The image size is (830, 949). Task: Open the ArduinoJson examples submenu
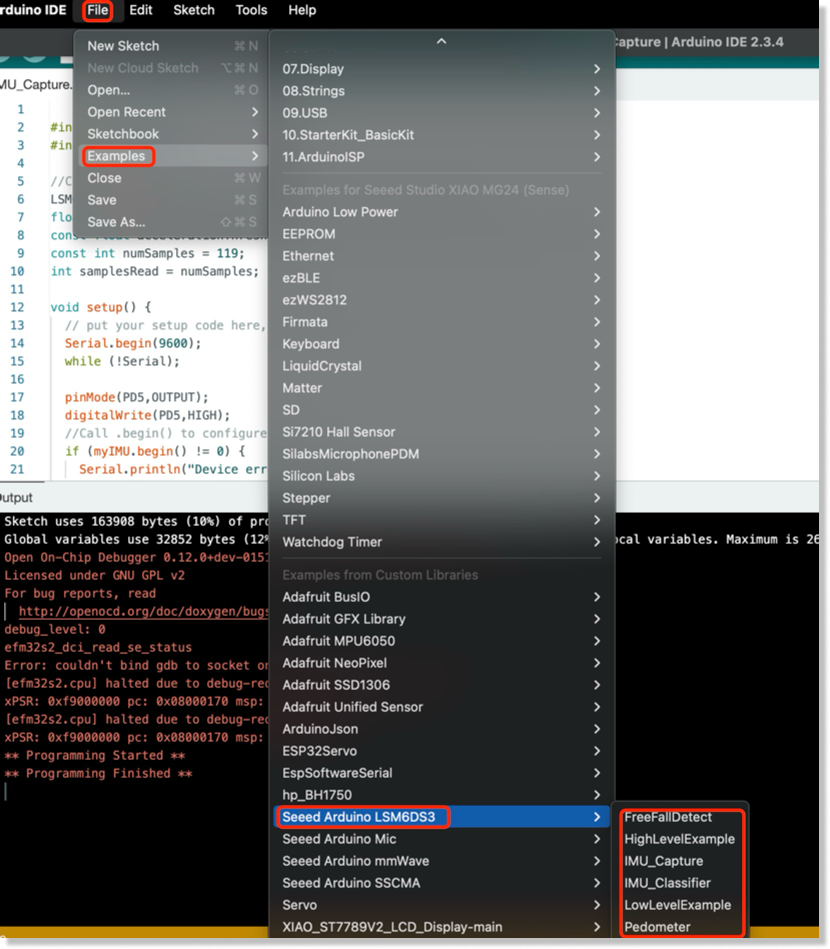point(441,729)
